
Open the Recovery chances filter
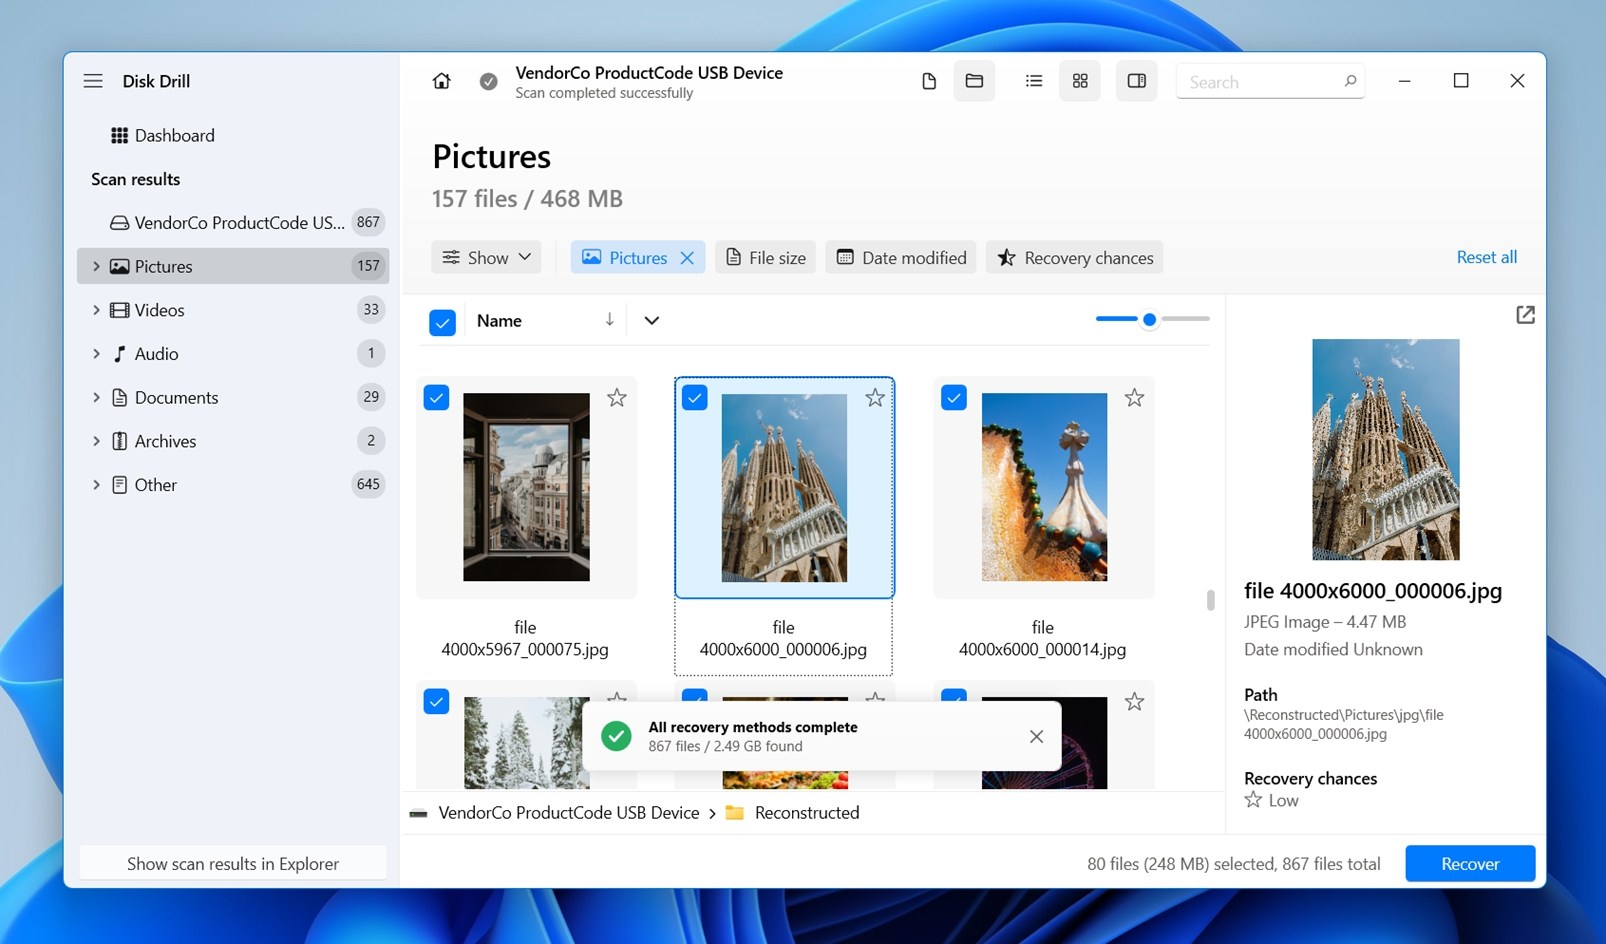coord(1075,258)
